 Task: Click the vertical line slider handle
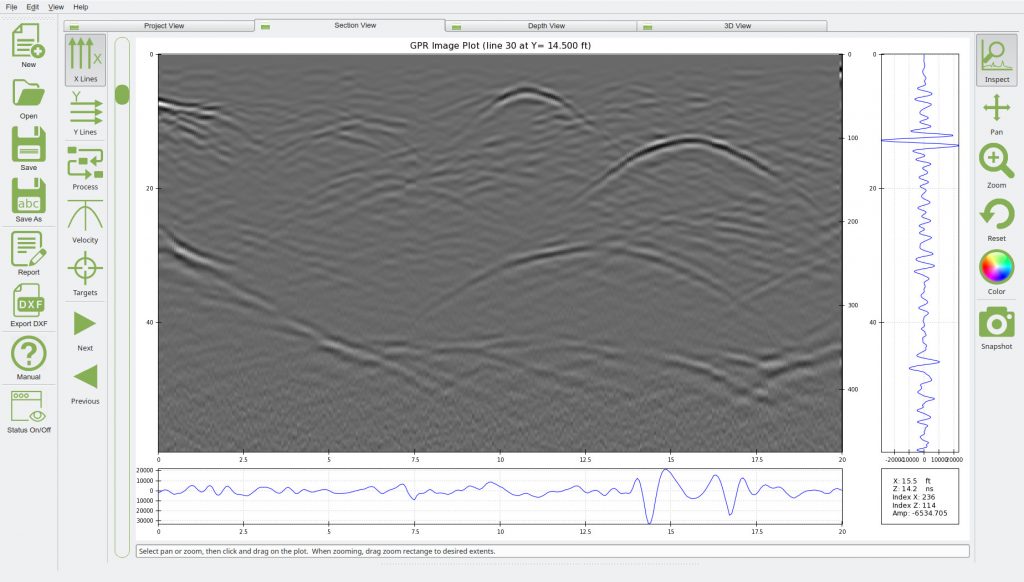click(122, 95)
